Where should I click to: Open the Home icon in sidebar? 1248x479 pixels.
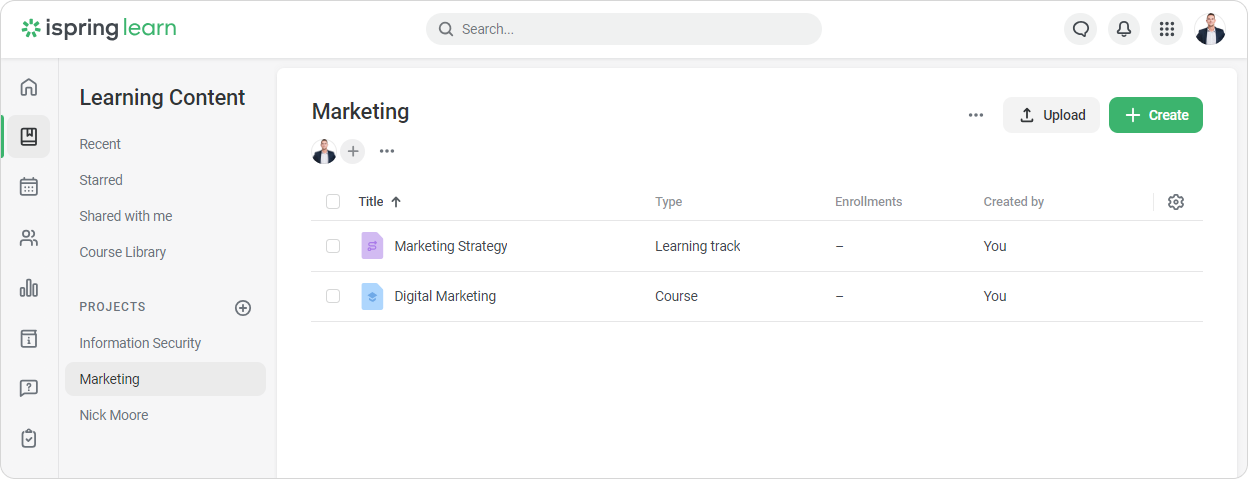click(x=29, y=87)
